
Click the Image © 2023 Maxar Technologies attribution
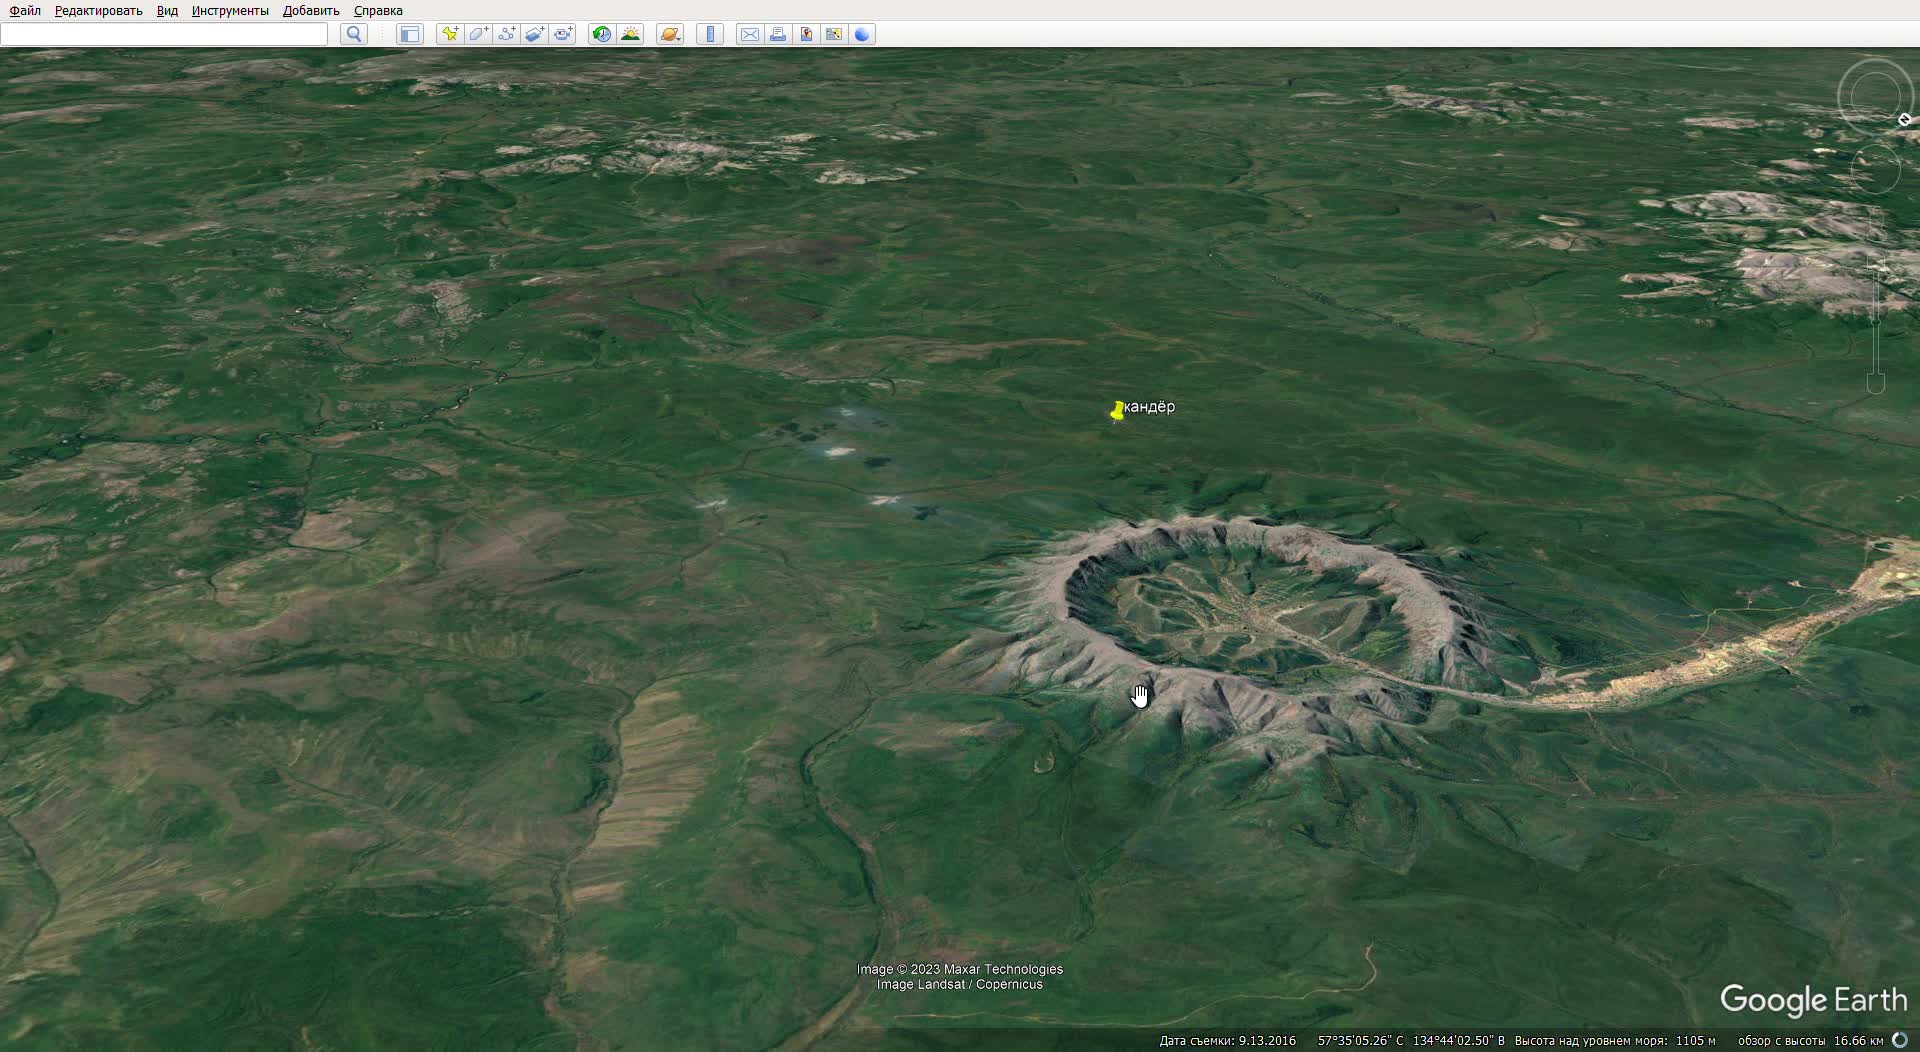(959, 969)
